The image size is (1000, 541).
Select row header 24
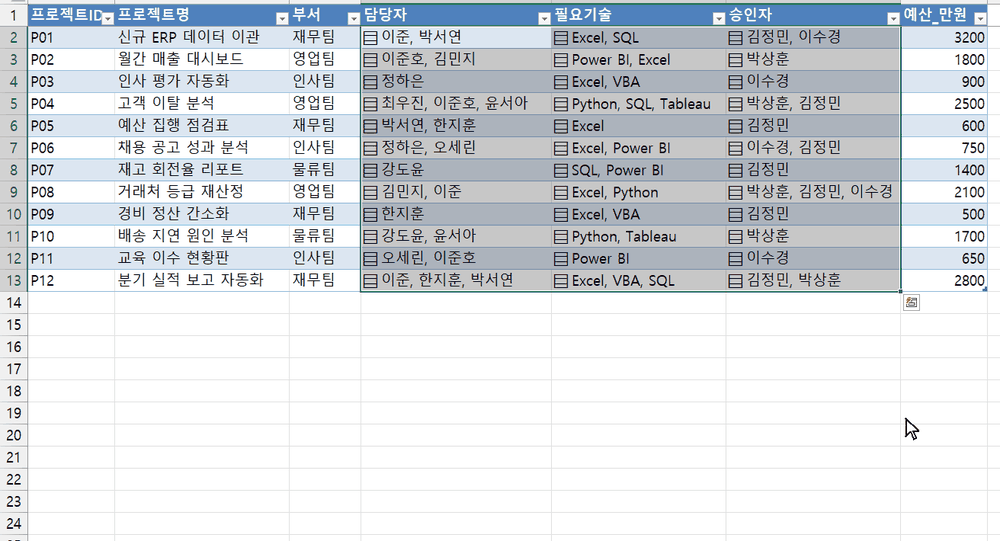coord(13,524)
